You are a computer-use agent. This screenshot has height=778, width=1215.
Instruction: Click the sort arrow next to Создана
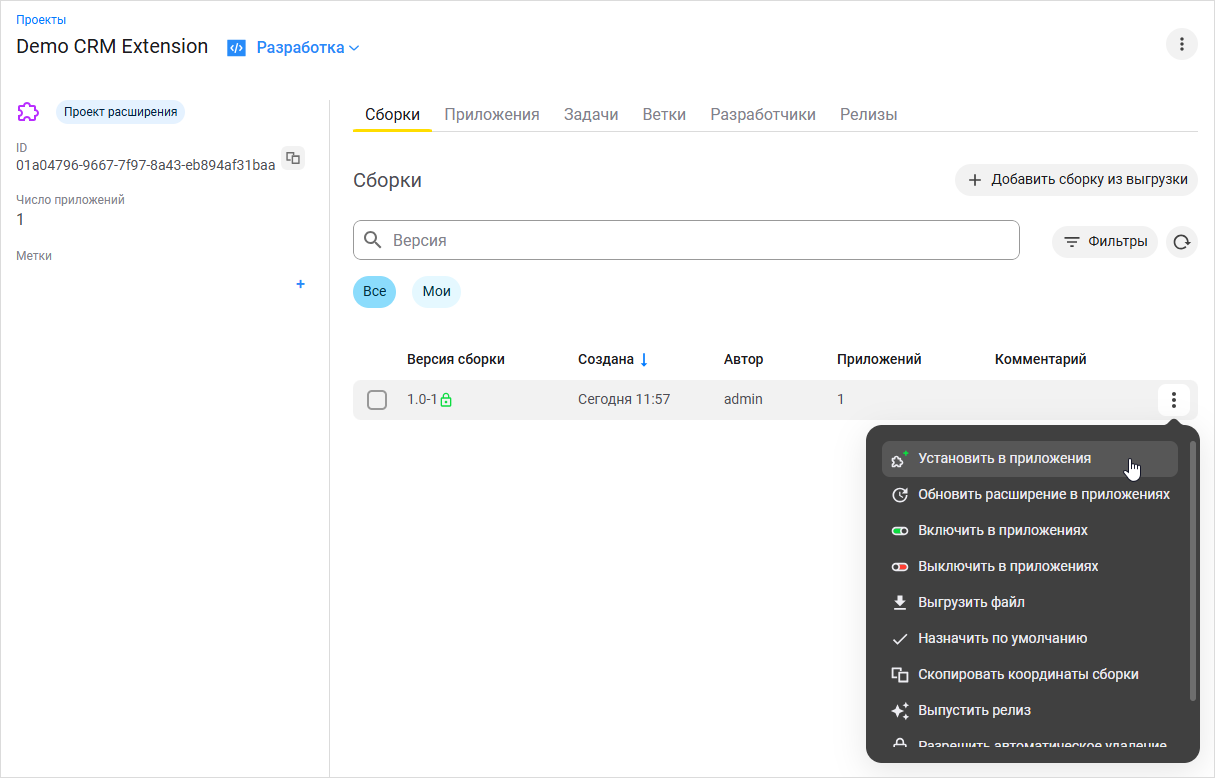[644, 359]
